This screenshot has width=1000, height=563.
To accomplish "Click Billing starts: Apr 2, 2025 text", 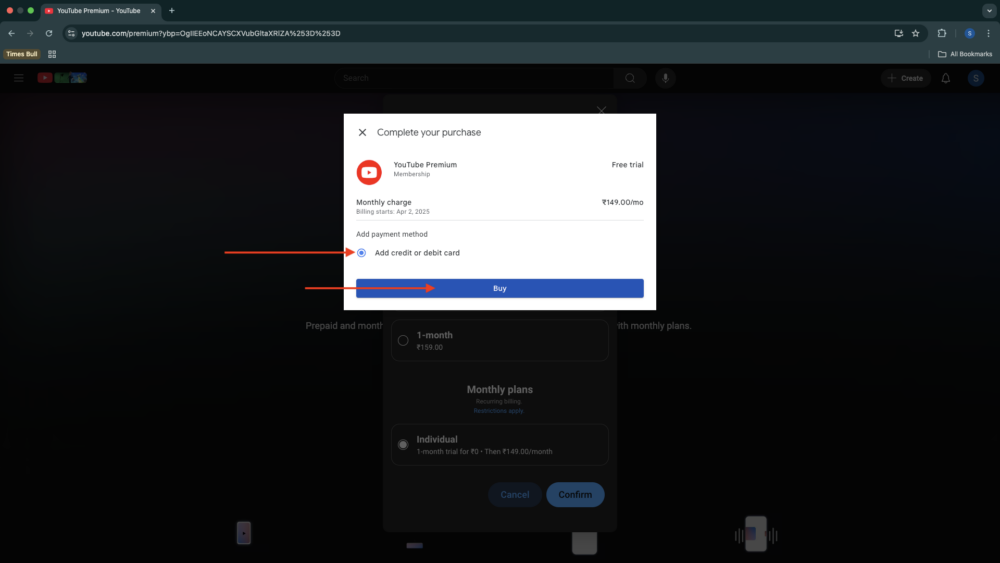I will coord(393,212).
